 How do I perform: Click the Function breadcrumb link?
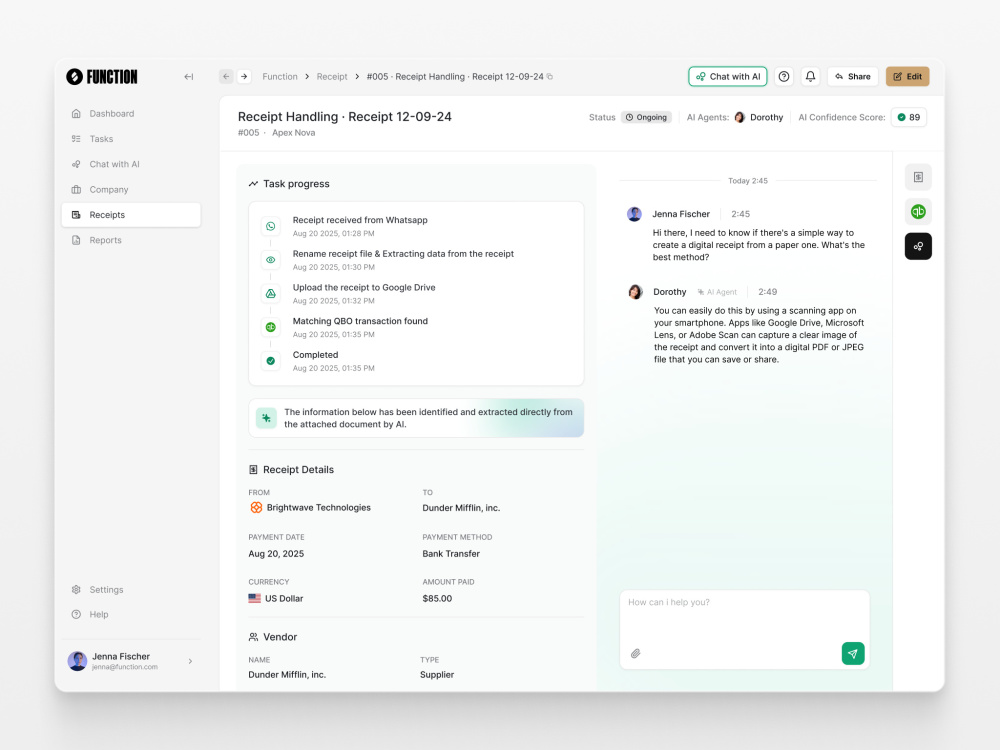pos(280,77)
